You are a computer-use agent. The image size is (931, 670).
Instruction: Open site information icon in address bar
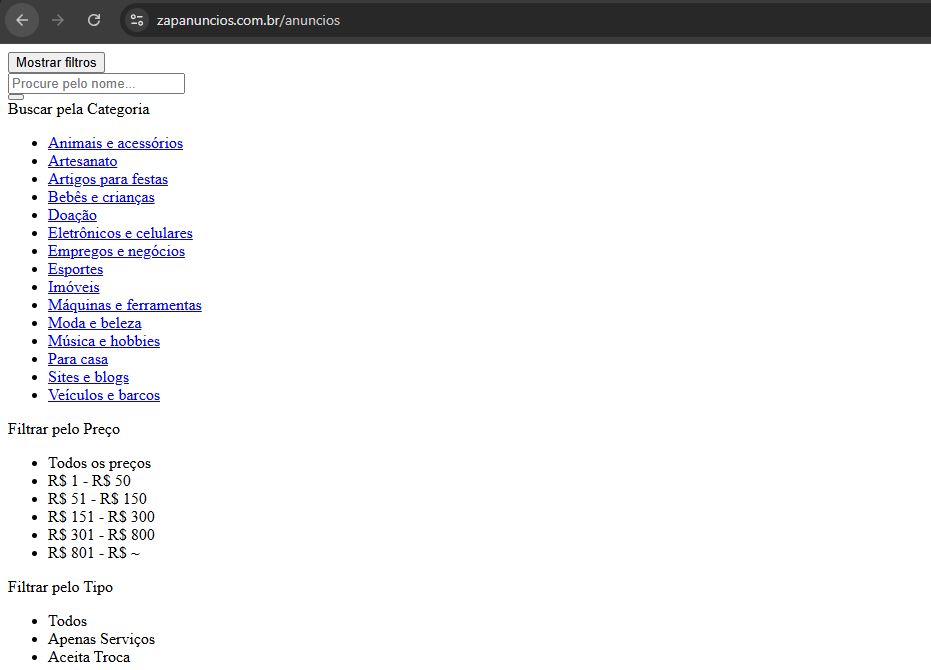[137, 20]
